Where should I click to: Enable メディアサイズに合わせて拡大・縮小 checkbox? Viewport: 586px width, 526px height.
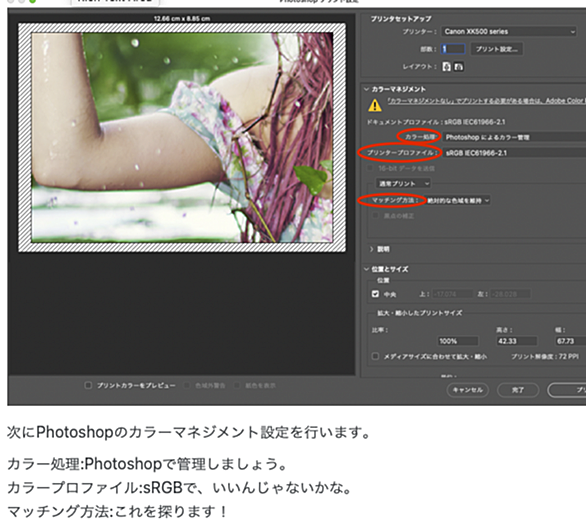(375, 356)
